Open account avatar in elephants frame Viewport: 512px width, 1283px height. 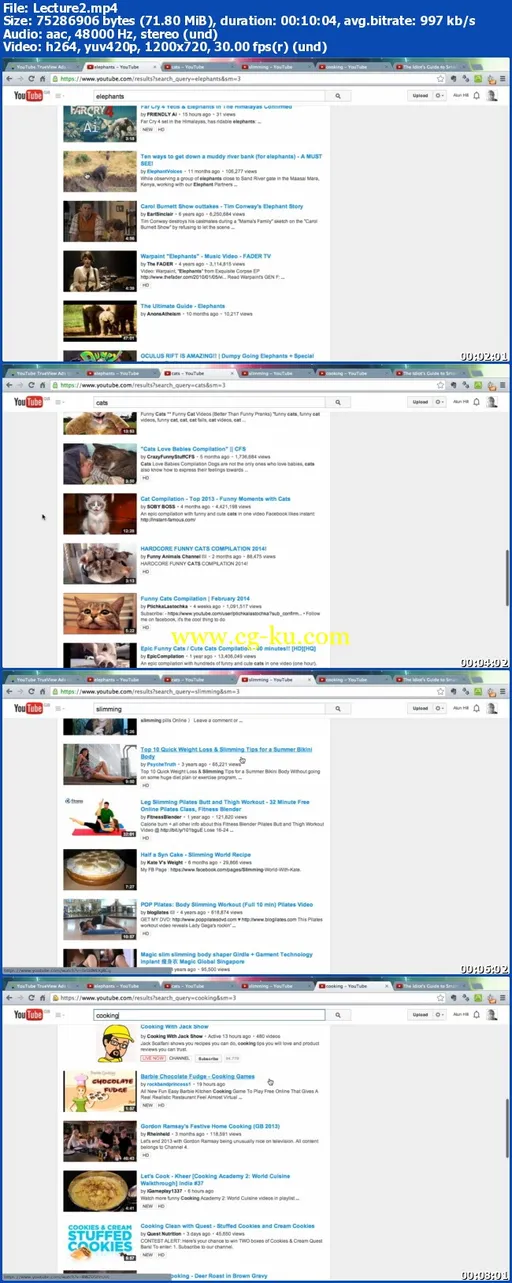pos(490,96)
